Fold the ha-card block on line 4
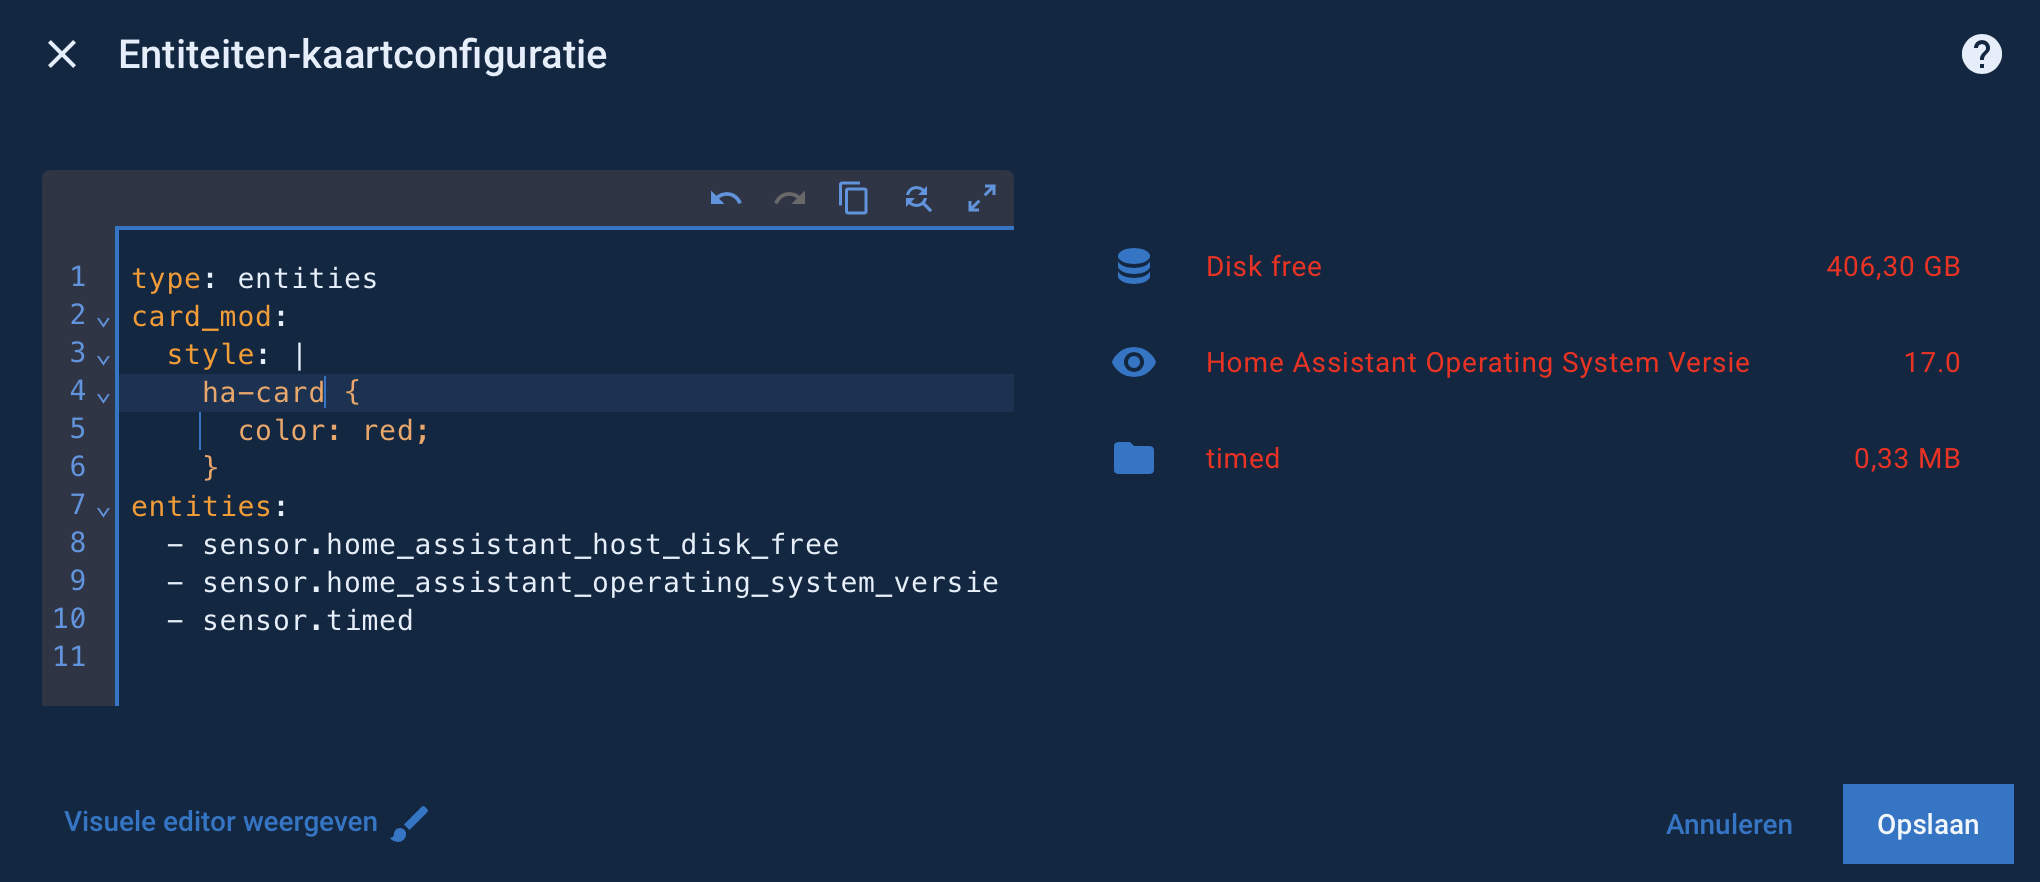The image size is (2040, 882). click(103, 396)
